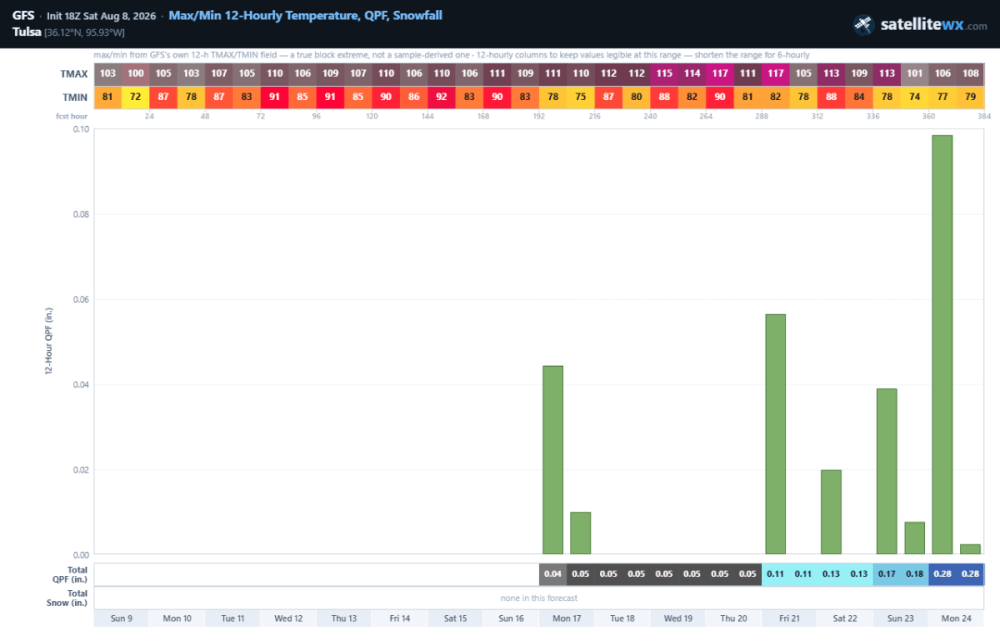The image size is (1000, 641).
Task: Select the TMAX cell showing 100
Action: 135,73
